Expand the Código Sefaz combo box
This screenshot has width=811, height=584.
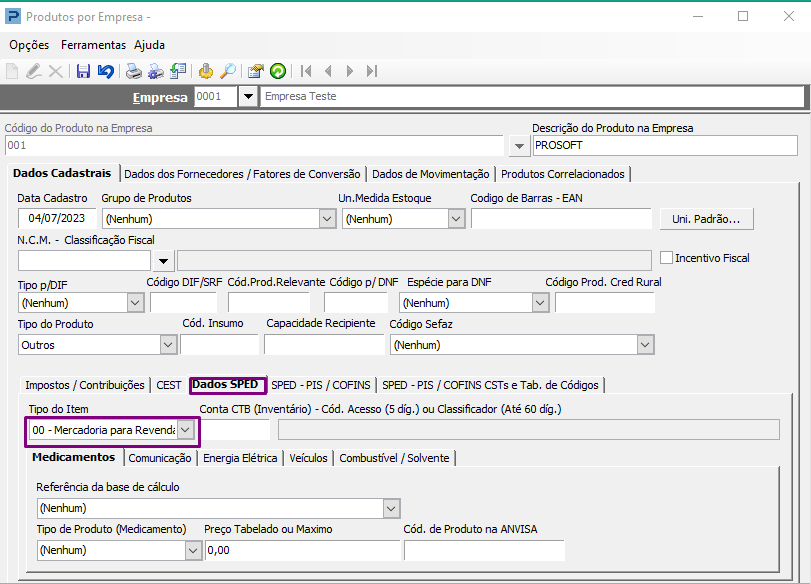645,345
